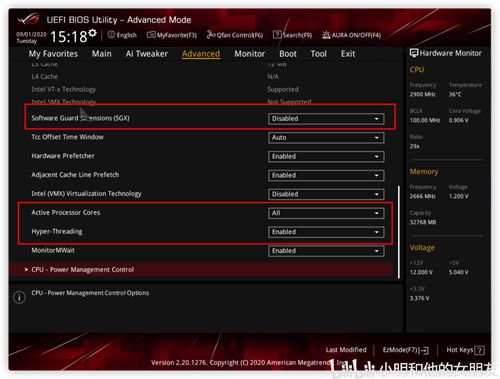500x379 pixels.
Task: Click the English language globe icon
Action: point(111,35)
